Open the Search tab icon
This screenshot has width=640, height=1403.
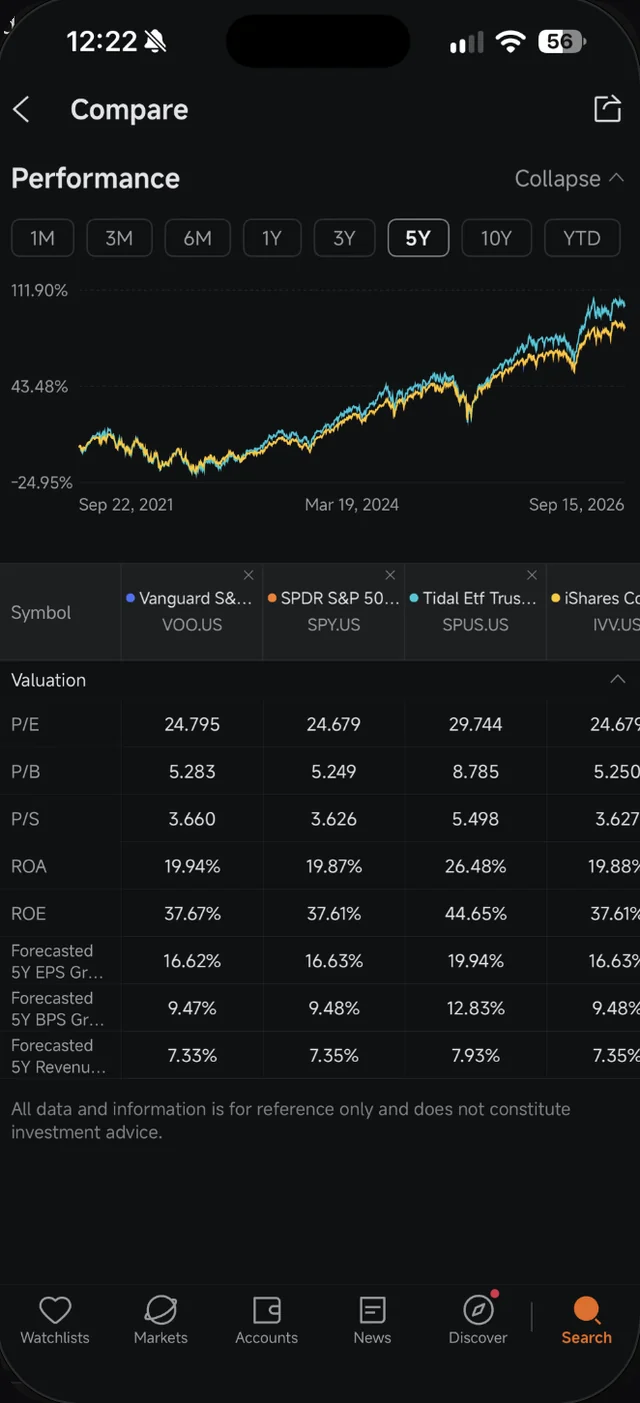point(586,1320)
